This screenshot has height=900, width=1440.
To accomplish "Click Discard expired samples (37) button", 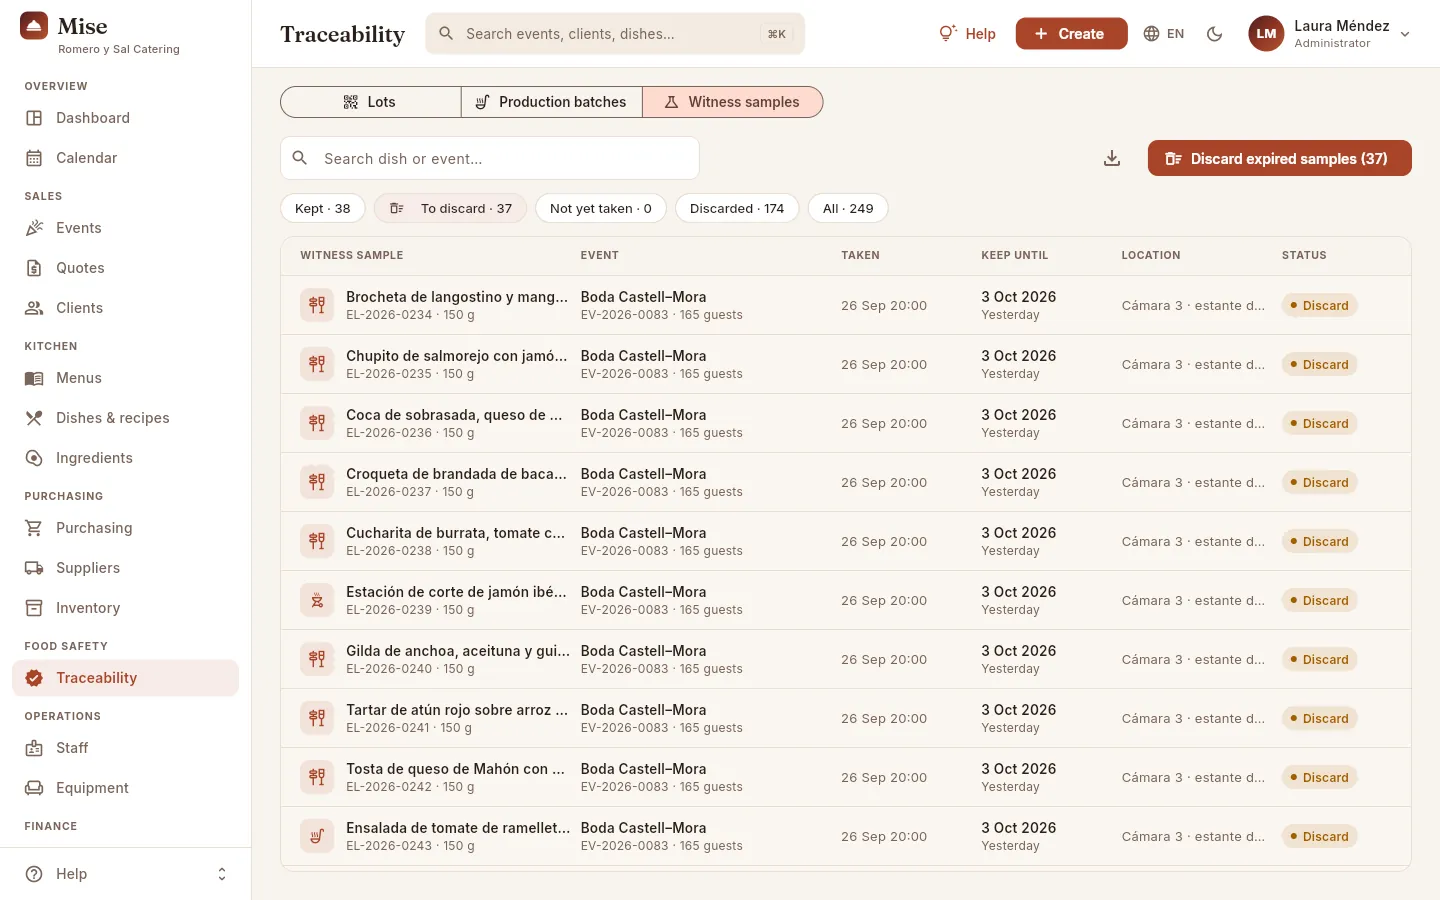I will [x=1279, y=158].
